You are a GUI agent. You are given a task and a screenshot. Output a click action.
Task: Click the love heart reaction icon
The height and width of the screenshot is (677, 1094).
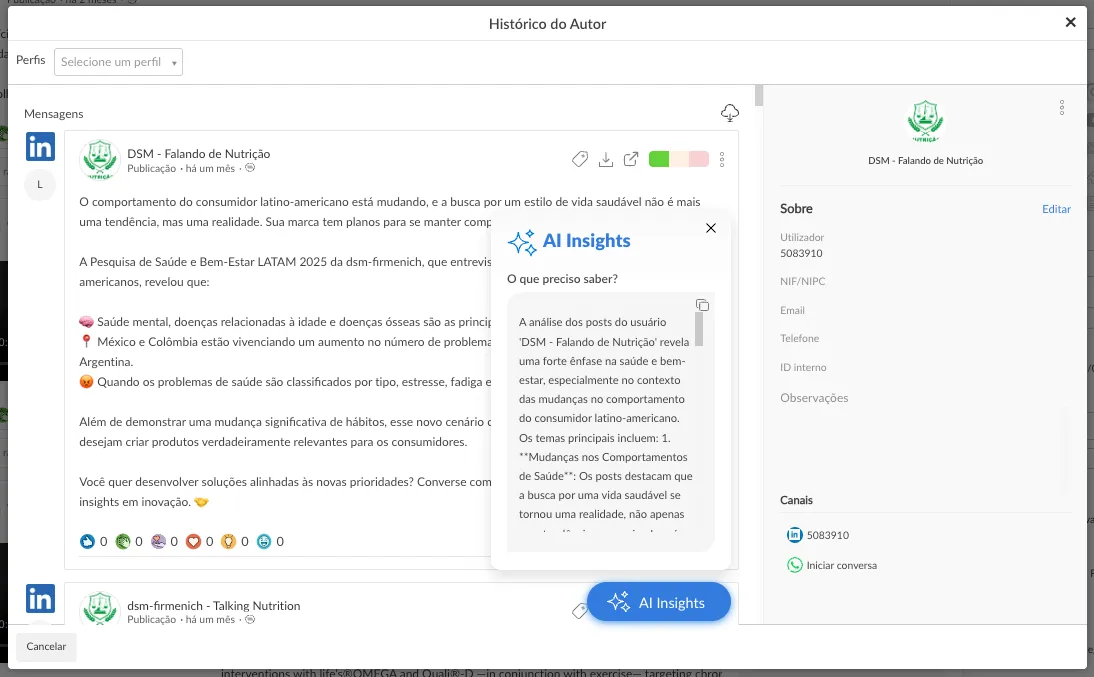193,542
